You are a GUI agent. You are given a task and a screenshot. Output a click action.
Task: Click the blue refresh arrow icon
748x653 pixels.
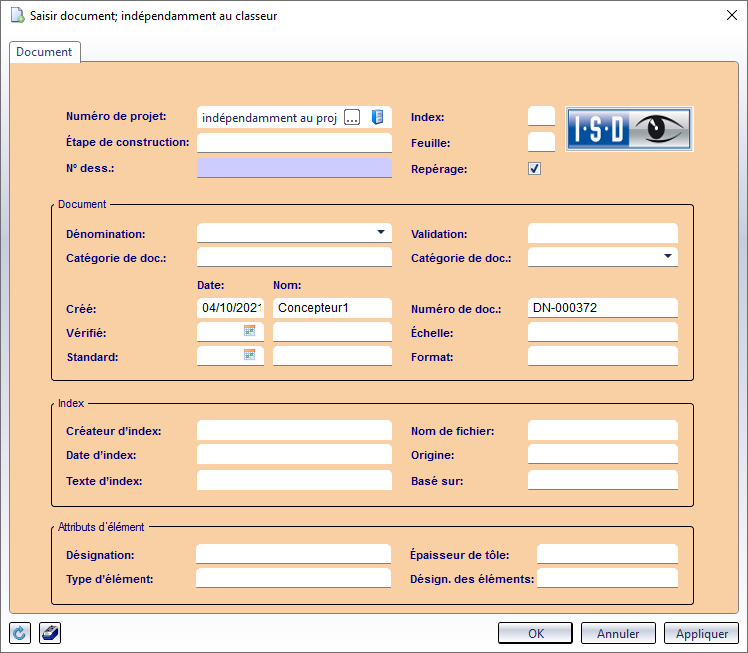(x=20, y=633)
